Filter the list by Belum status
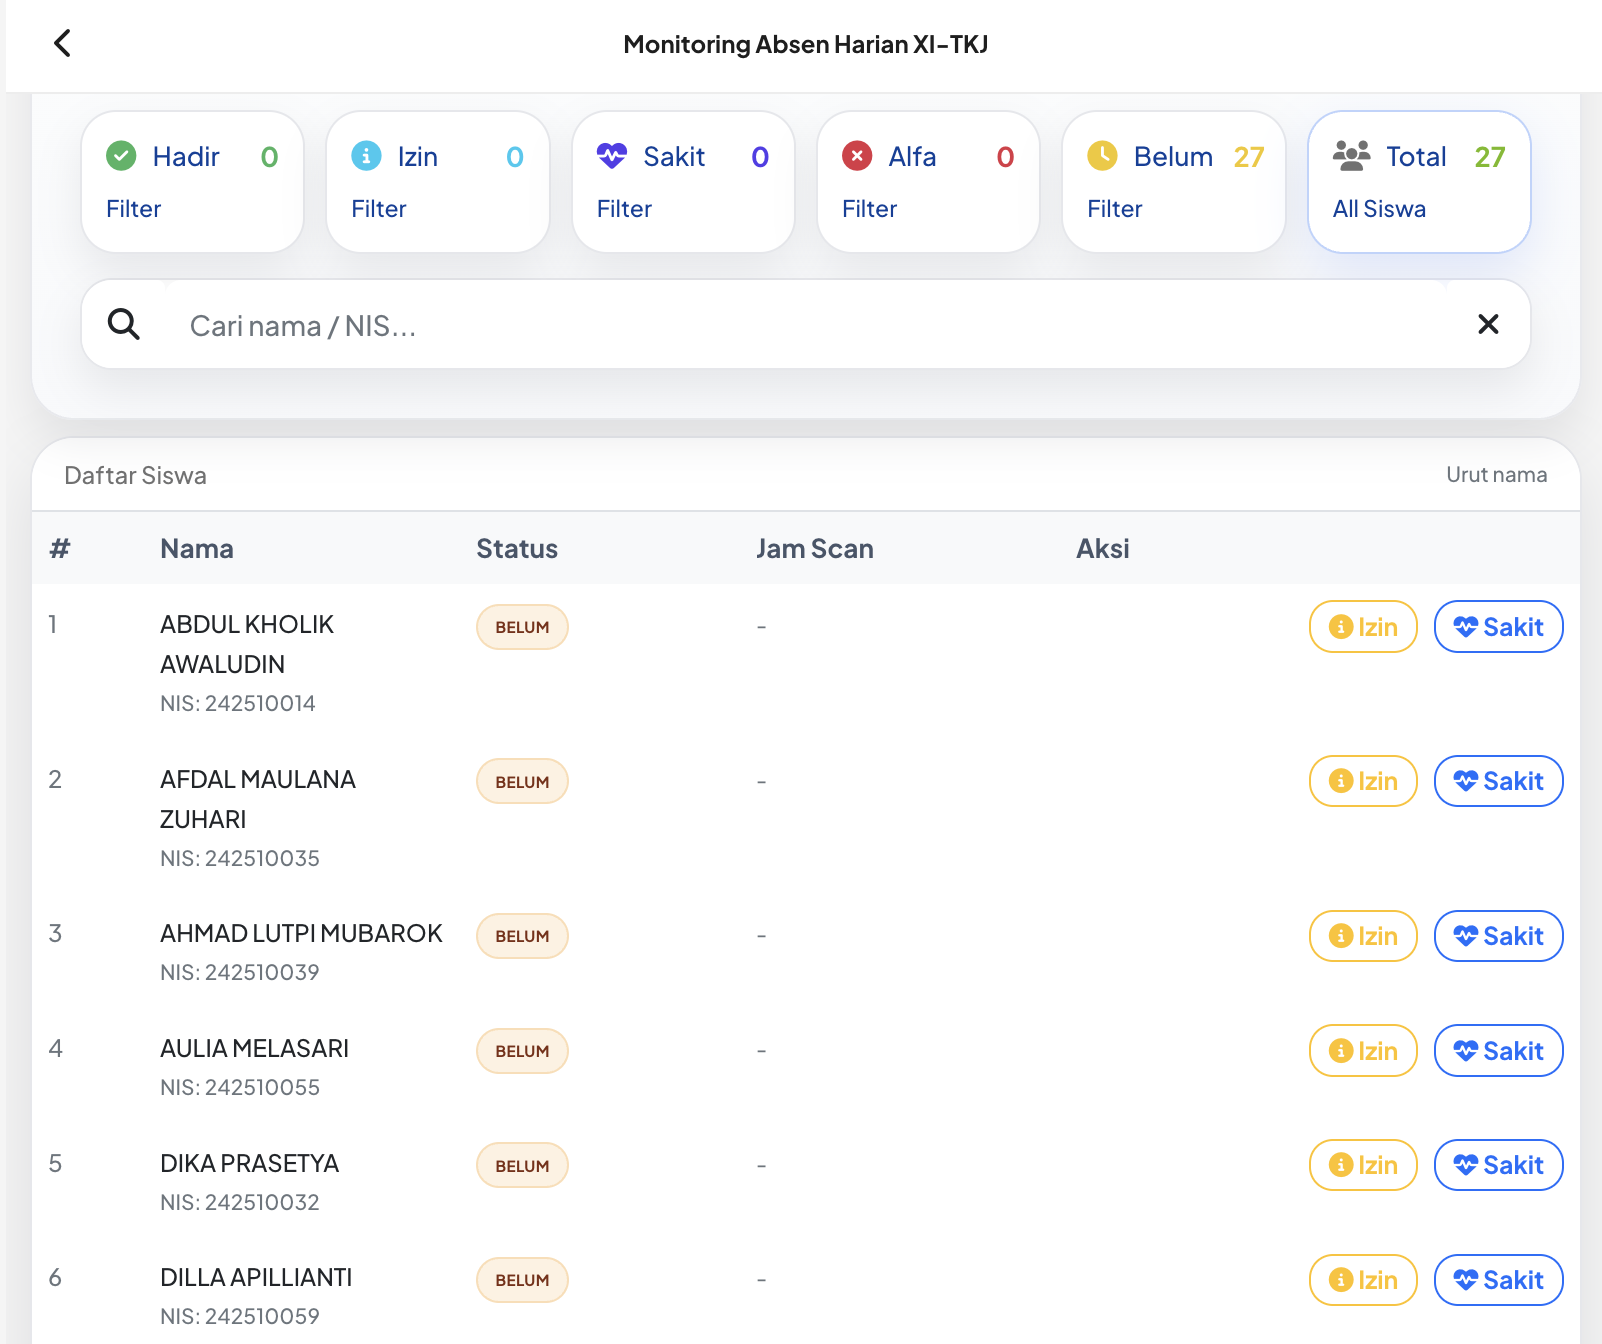This screenshot has width=1602, height=1344. tap(1114, 209)
